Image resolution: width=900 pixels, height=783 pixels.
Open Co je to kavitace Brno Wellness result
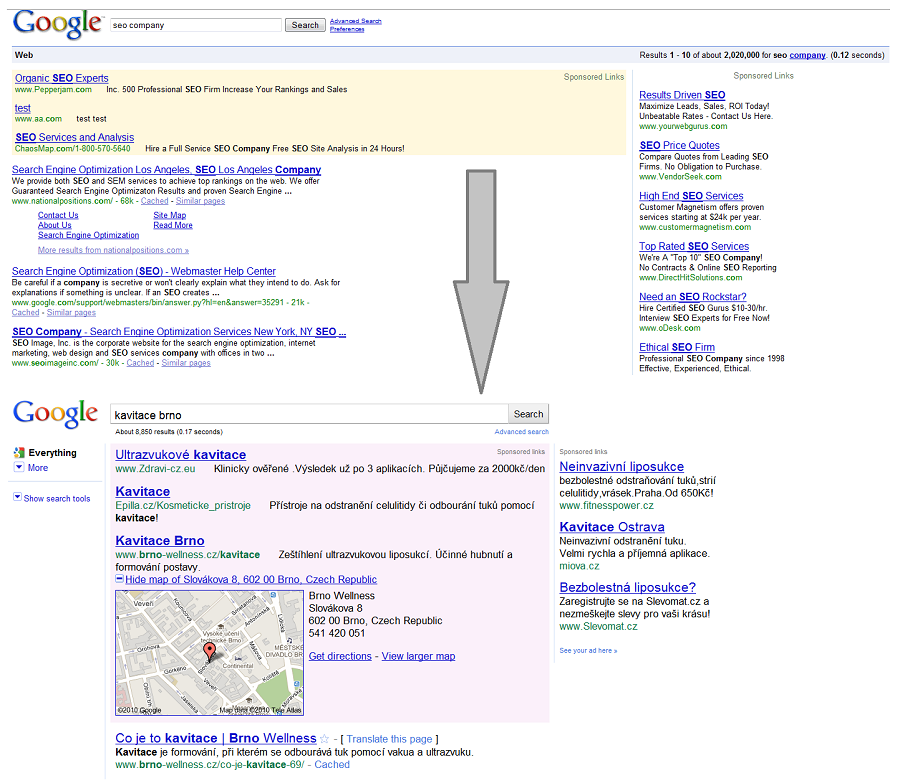tap(216, 738)
